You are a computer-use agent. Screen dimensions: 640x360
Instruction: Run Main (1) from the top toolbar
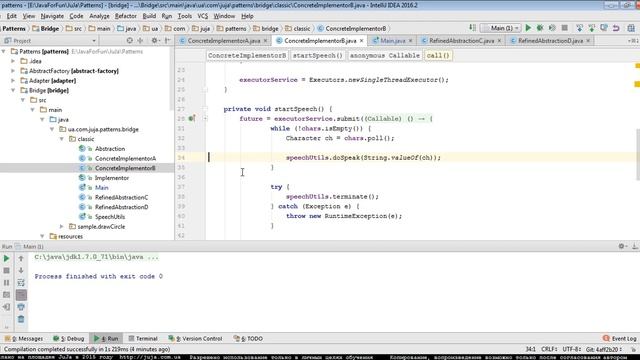pos(528,28)
